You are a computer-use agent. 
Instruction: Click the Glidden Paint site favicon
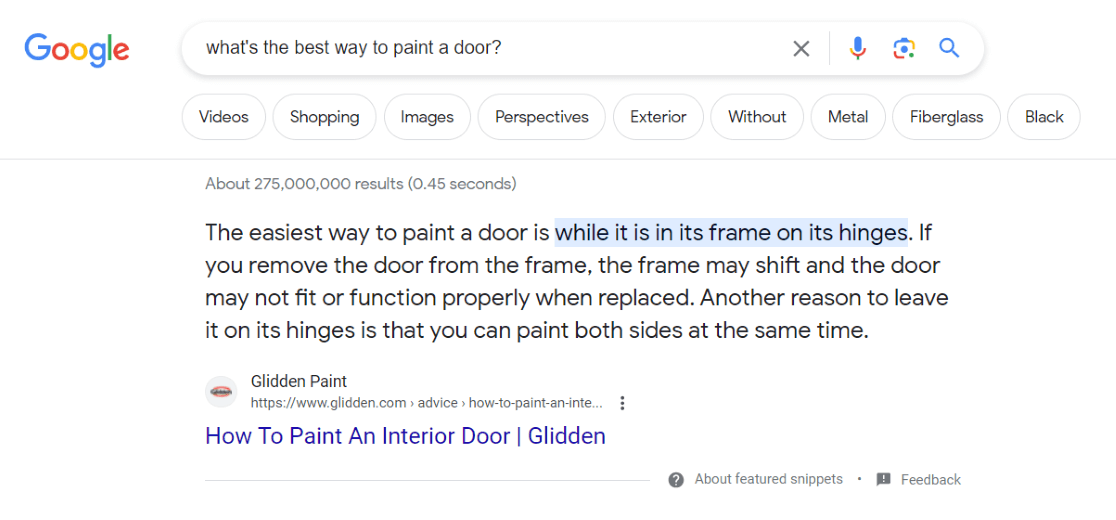[221, 391]
